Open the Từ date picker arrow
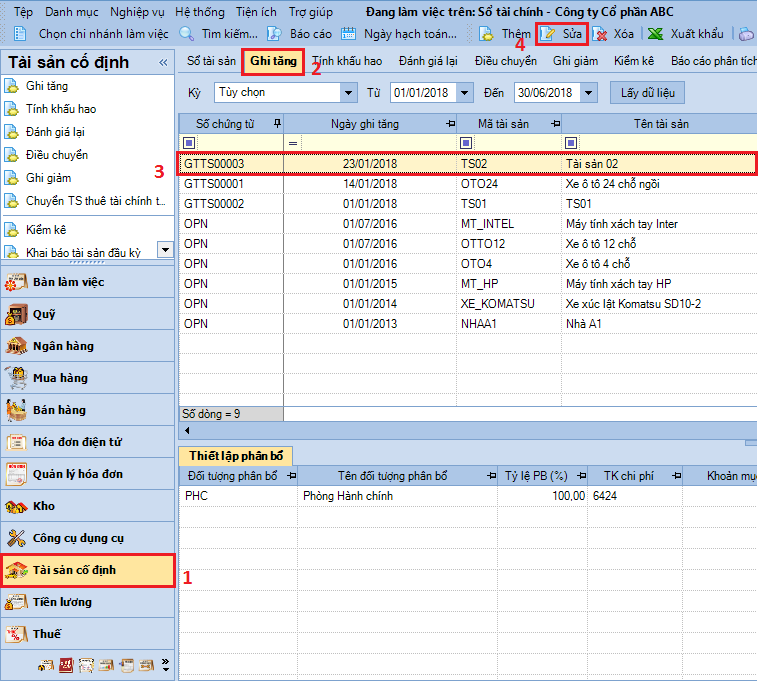Screen dimensions: 758x684 (465, 92)
